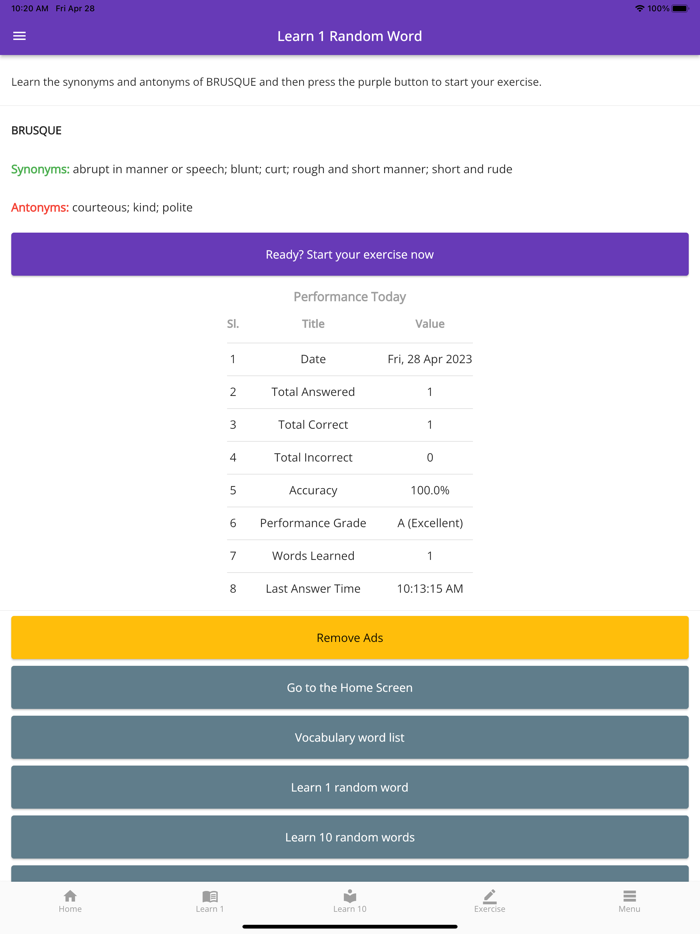Tap the battery indicator in status bar
The image size is (700, 934).
[x=681, y=6]
